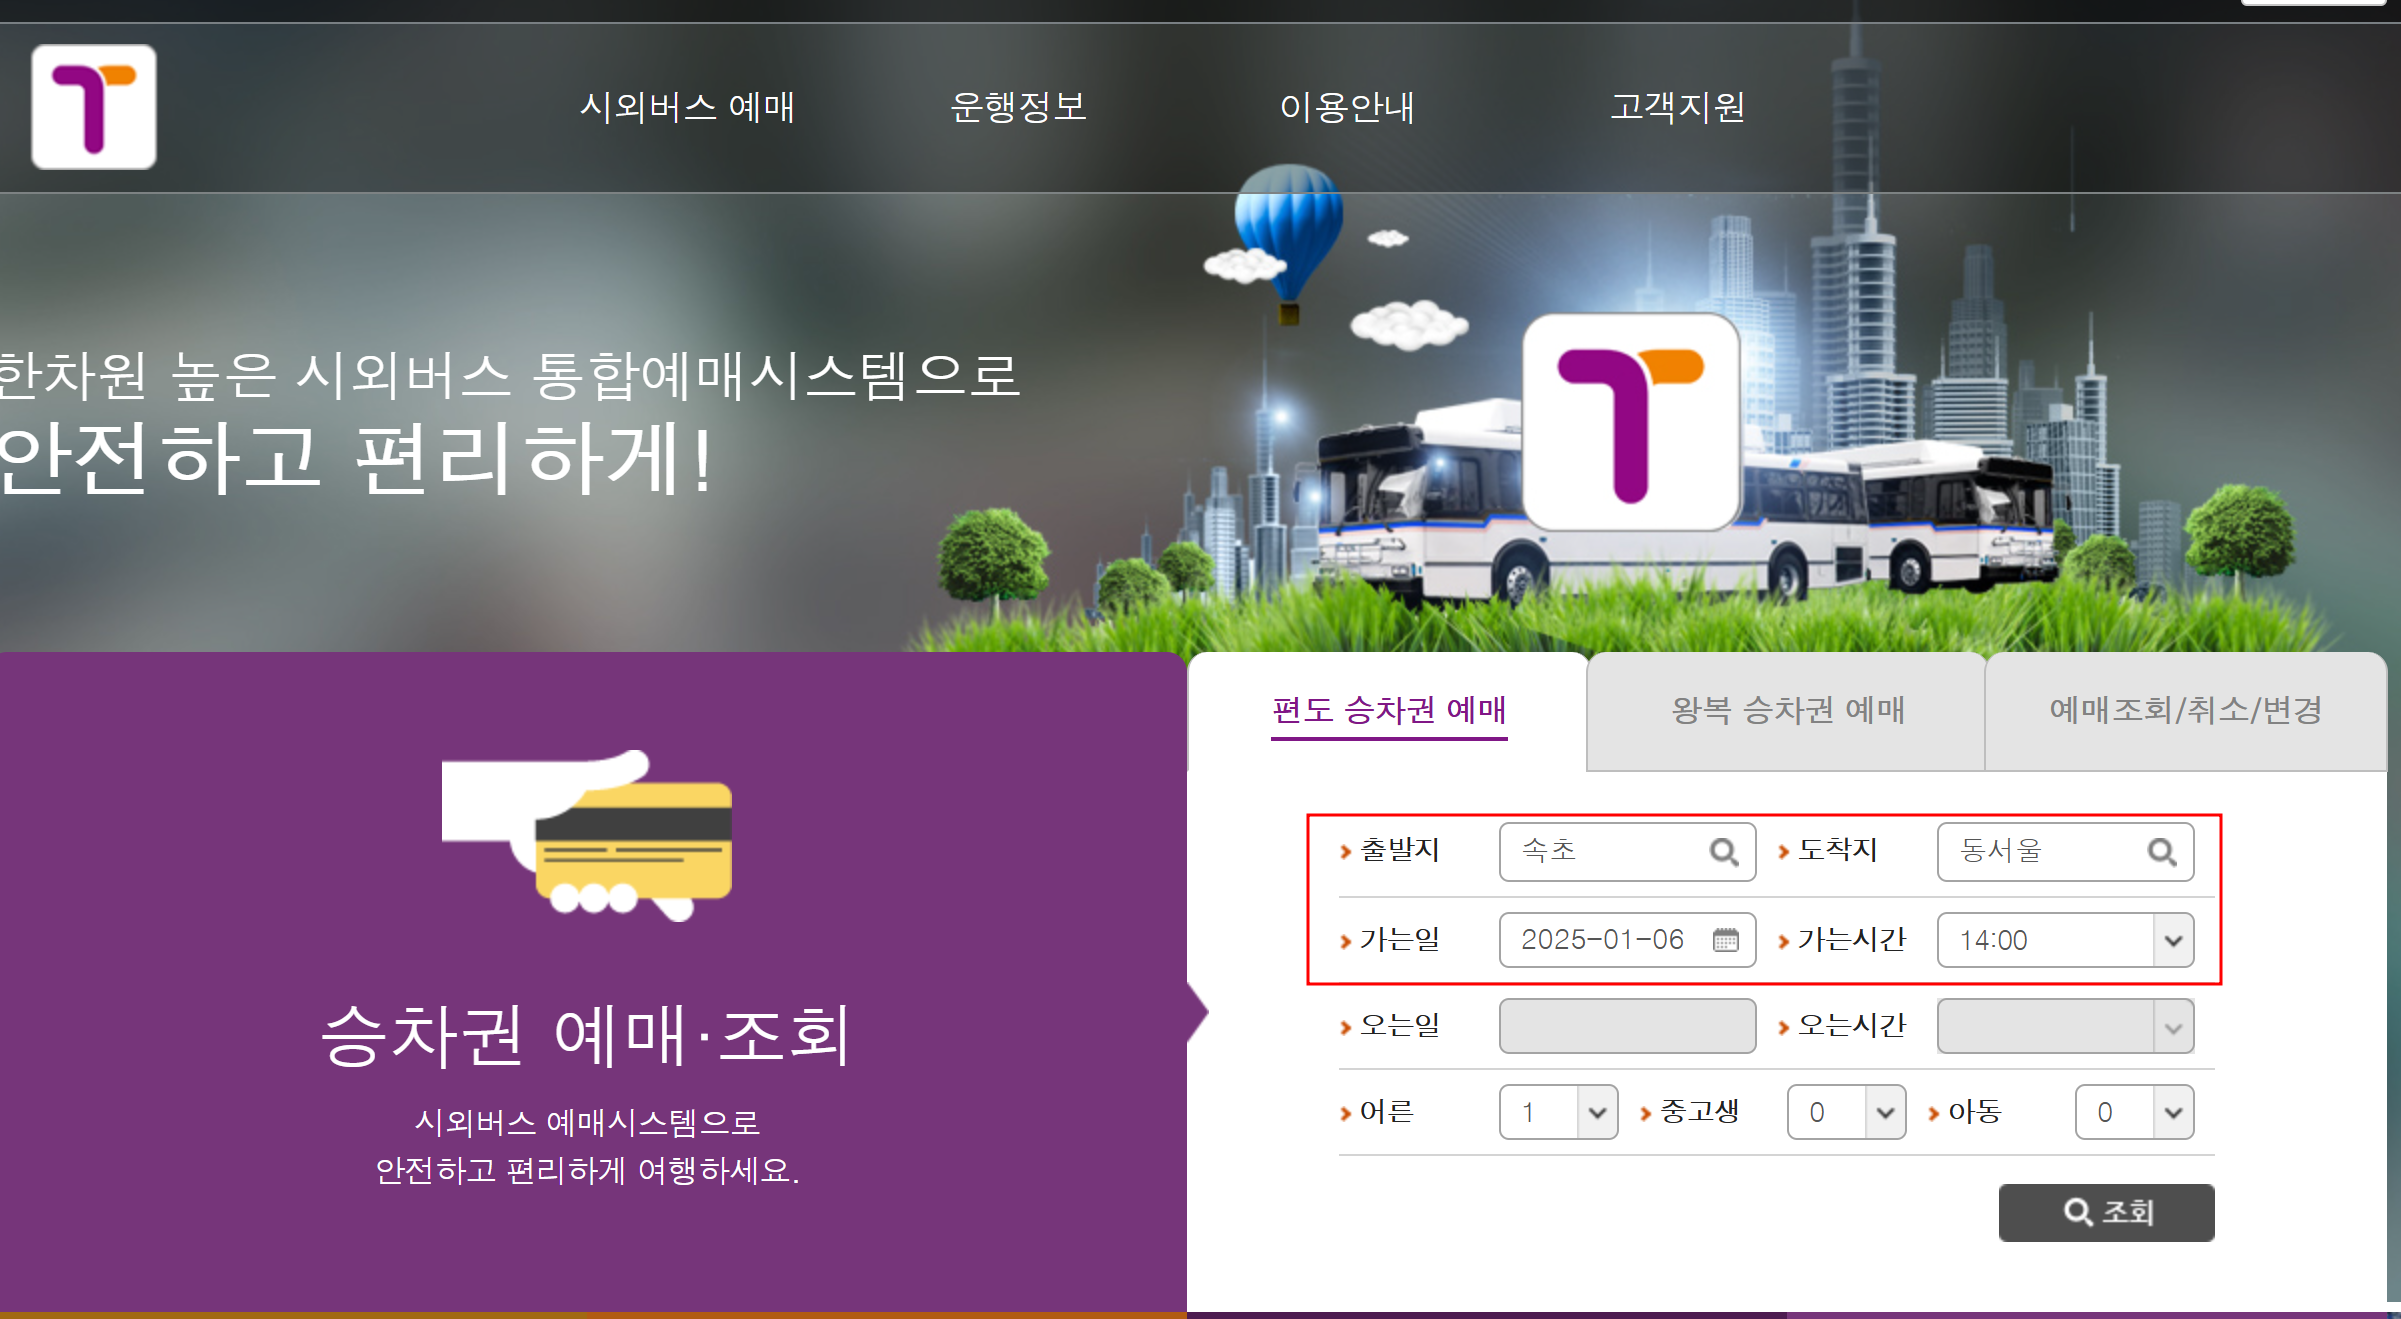
Task: Switch to 왕복 승차권 예매 tab
Action: [x=1787, y=710]
